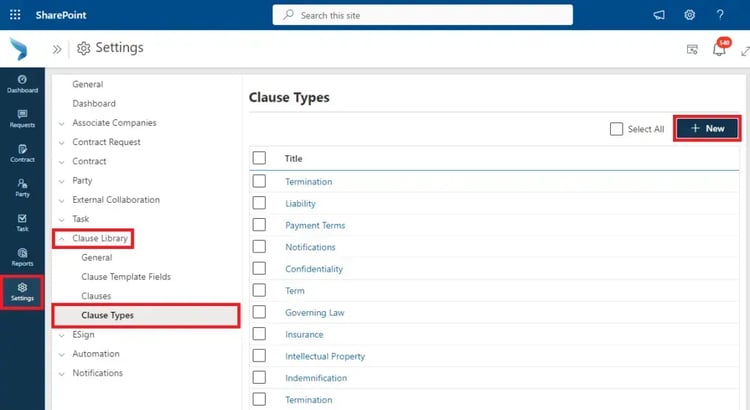Expand the Party settings group chevron

click(62, 181)
